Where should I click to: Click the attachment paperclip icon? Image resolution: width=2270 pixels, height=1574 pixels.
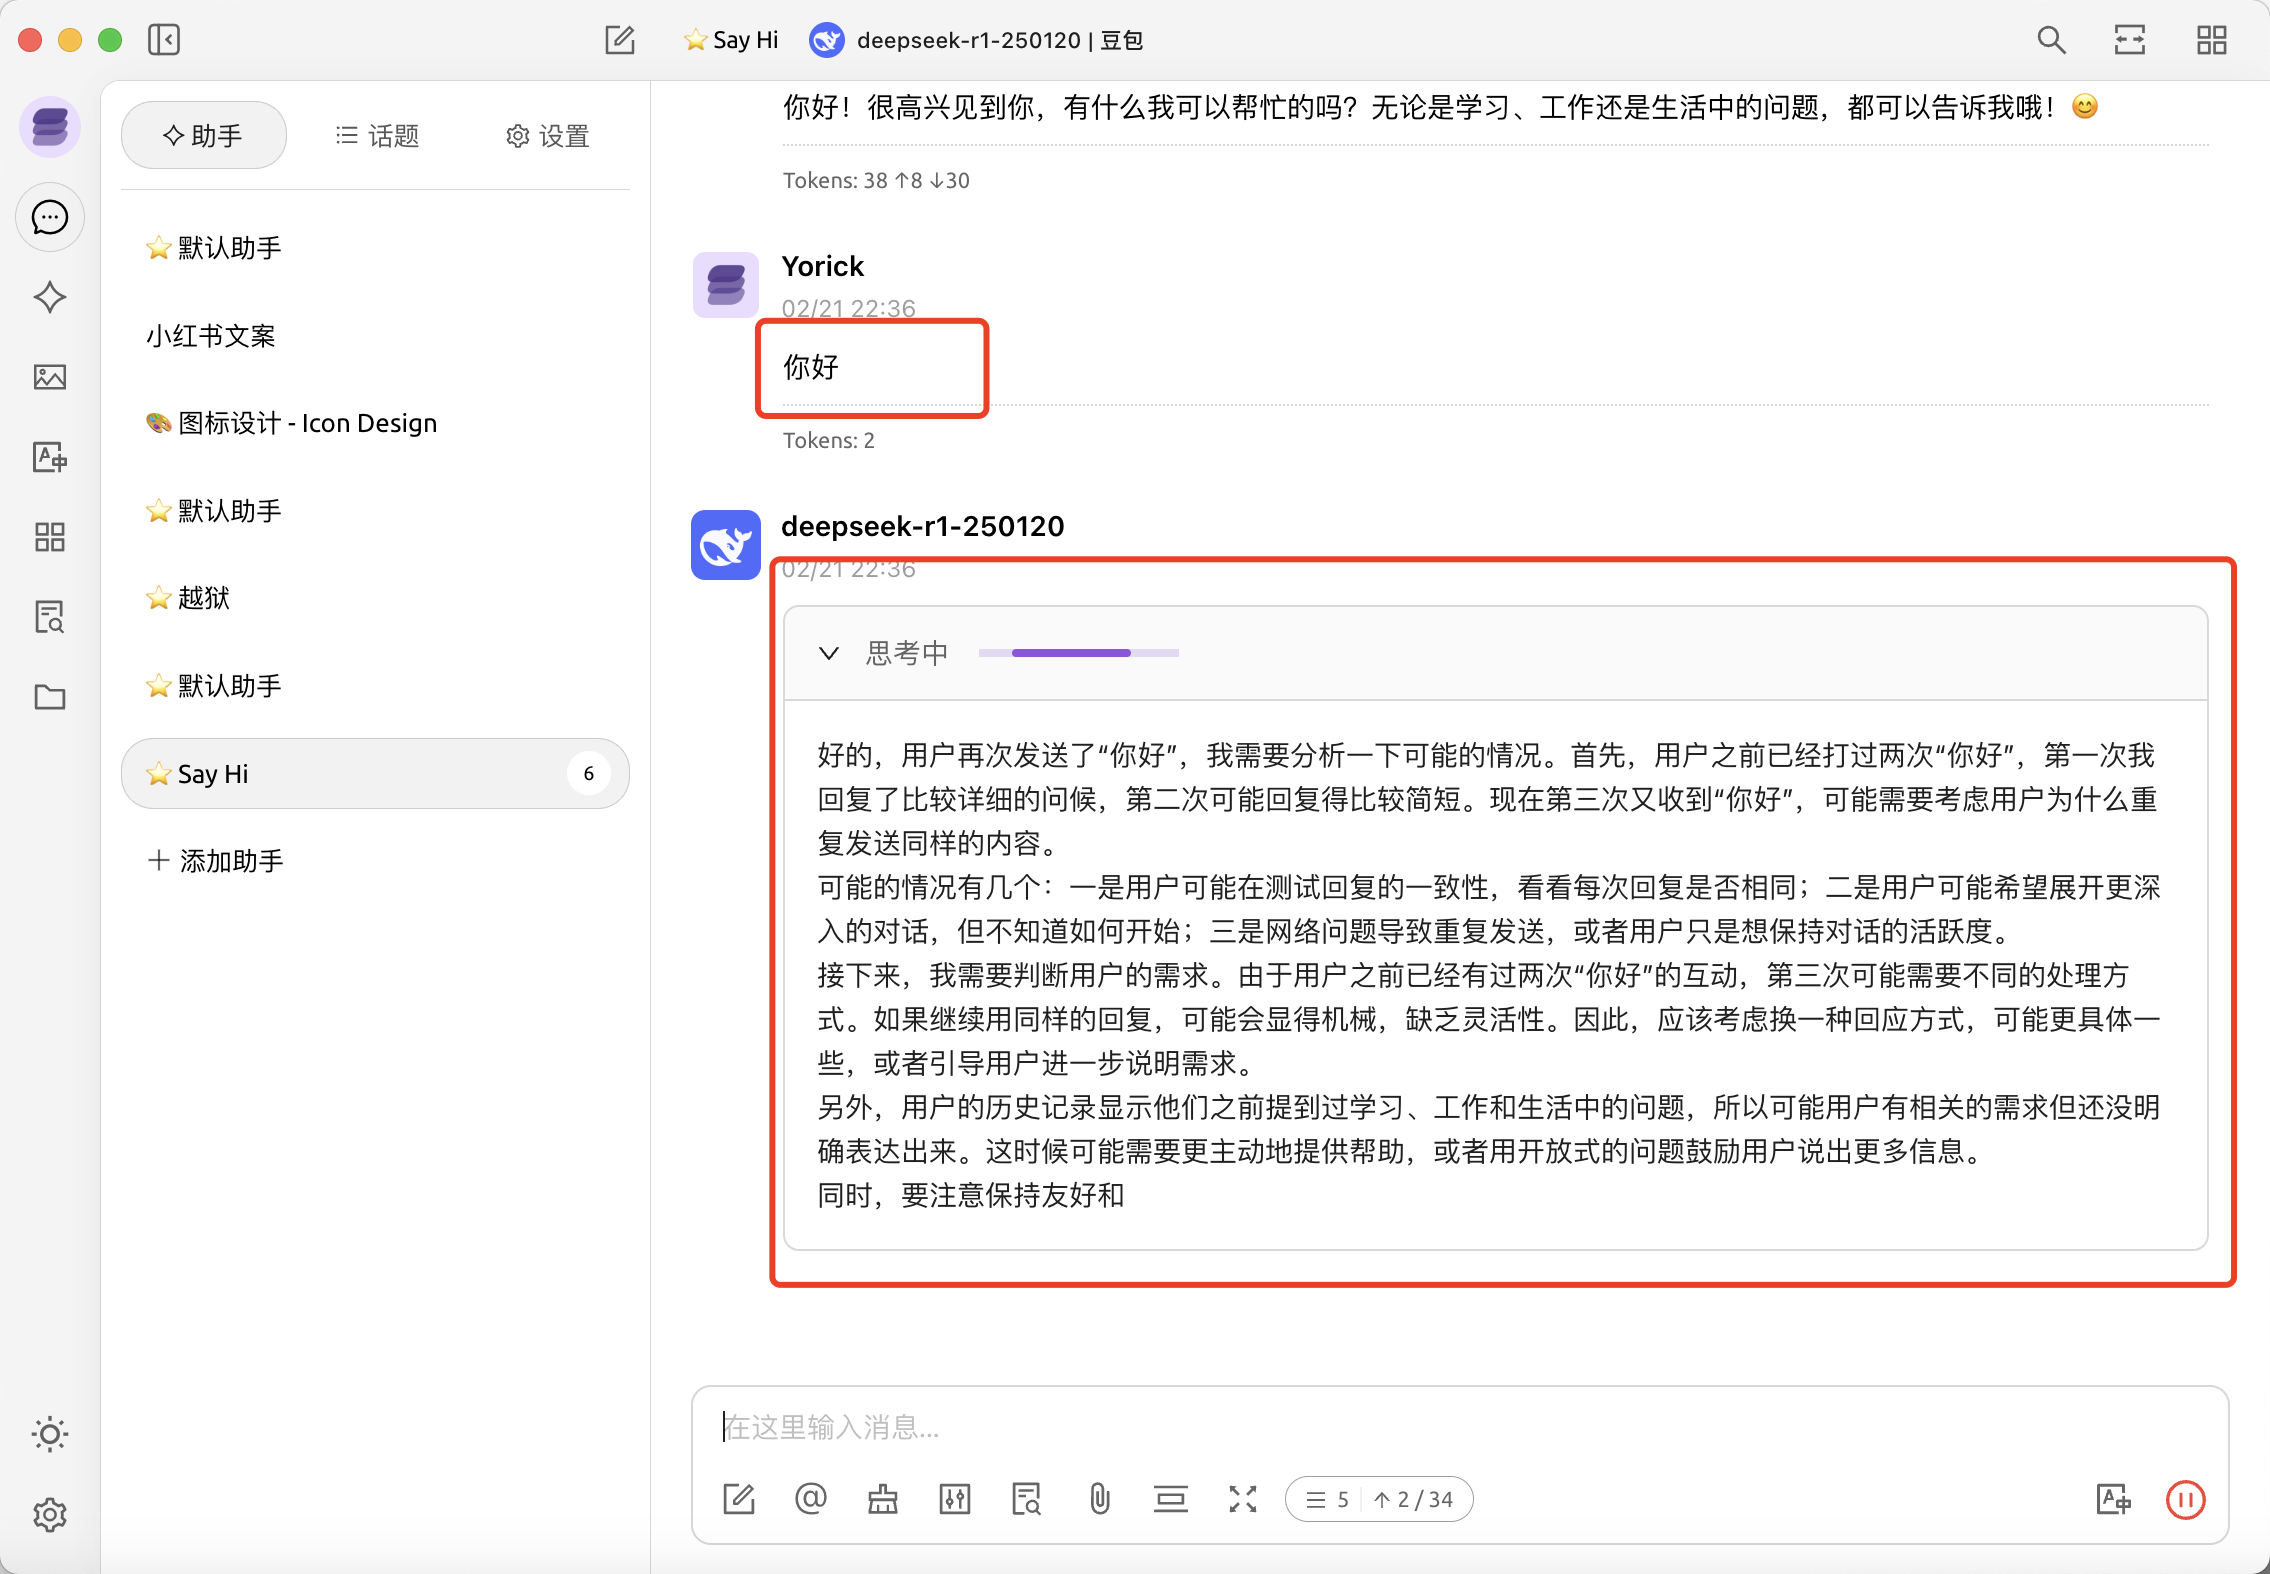tap(1099, 1499)
